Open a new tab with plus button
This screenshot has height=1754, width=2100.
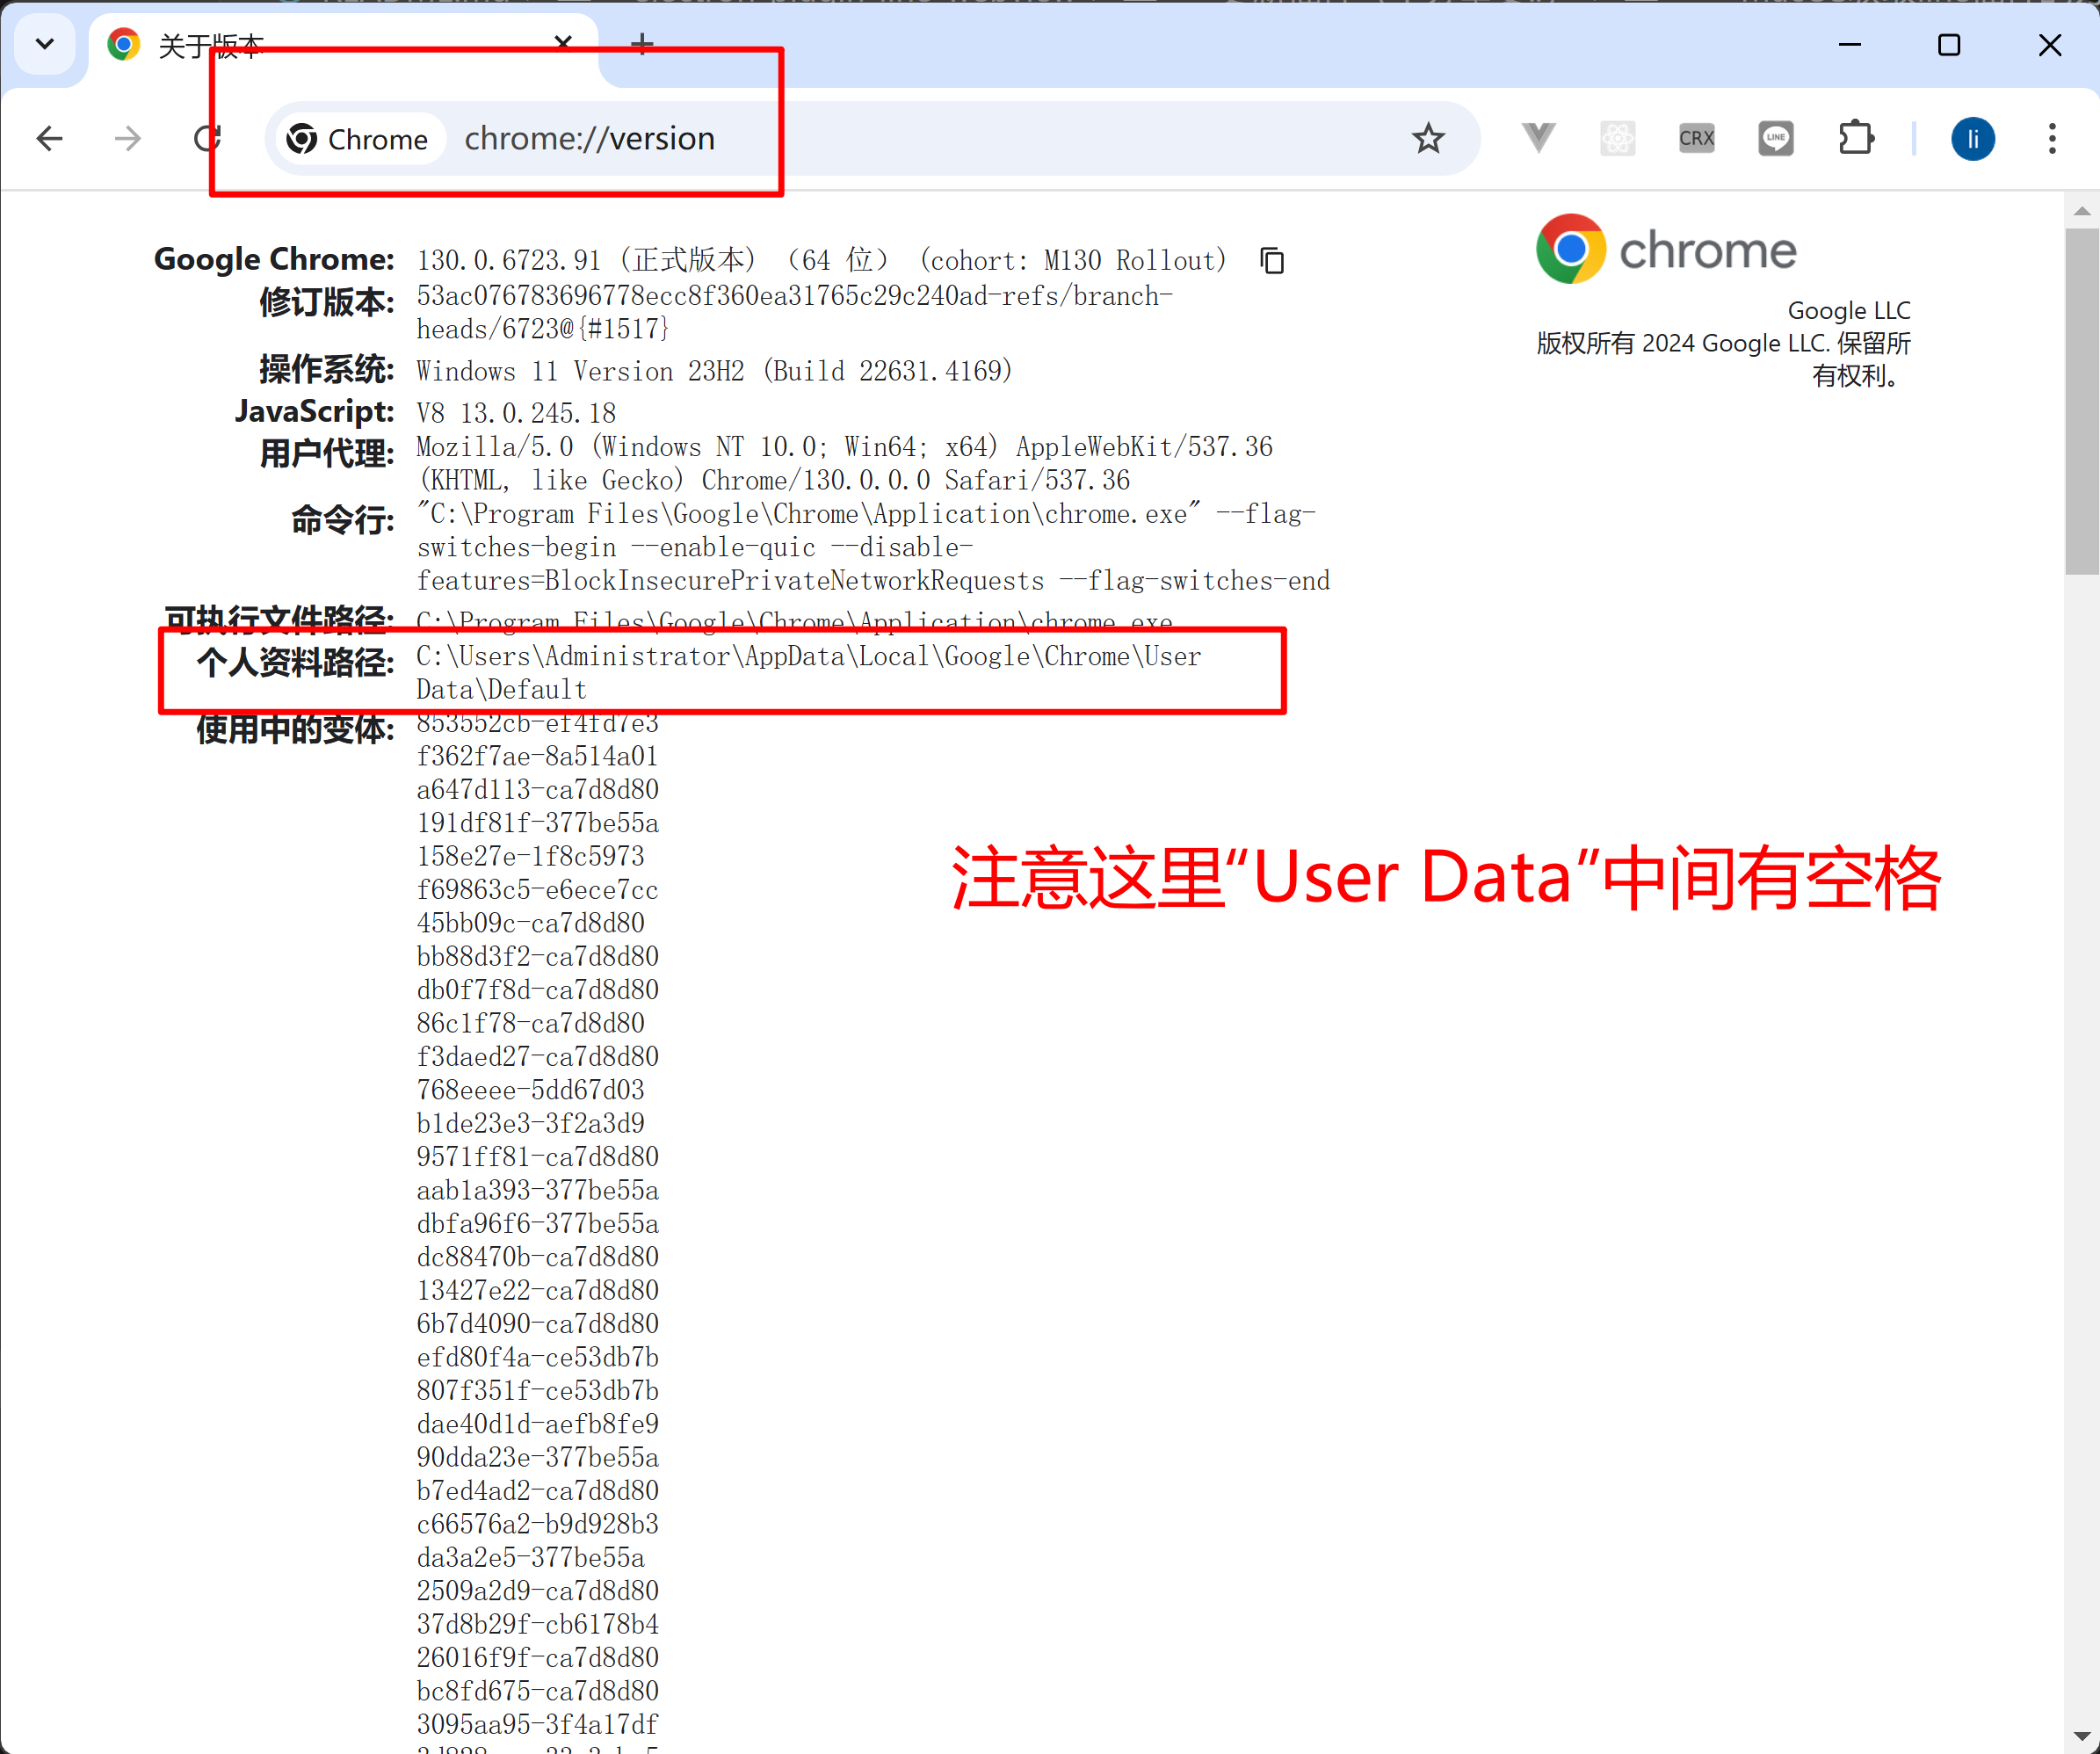(x=643, y=43)
